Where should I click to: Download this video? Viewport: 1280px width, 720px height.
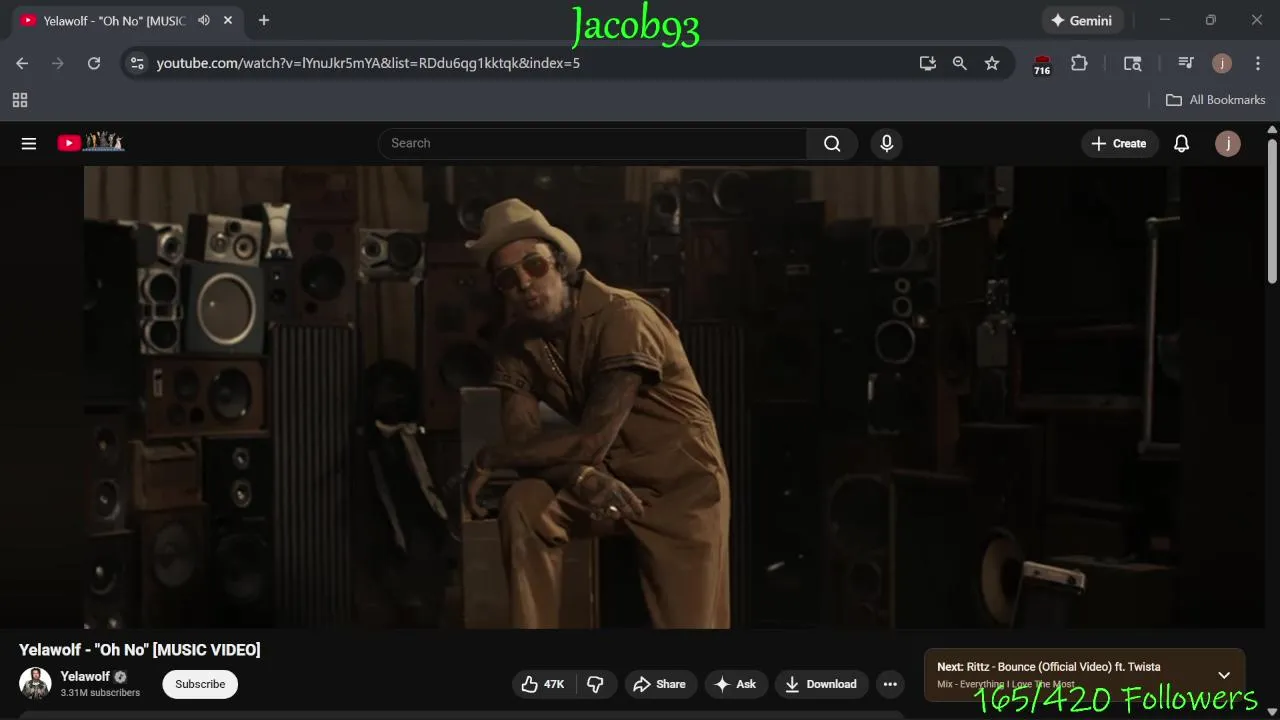click(x=821, y=684)
